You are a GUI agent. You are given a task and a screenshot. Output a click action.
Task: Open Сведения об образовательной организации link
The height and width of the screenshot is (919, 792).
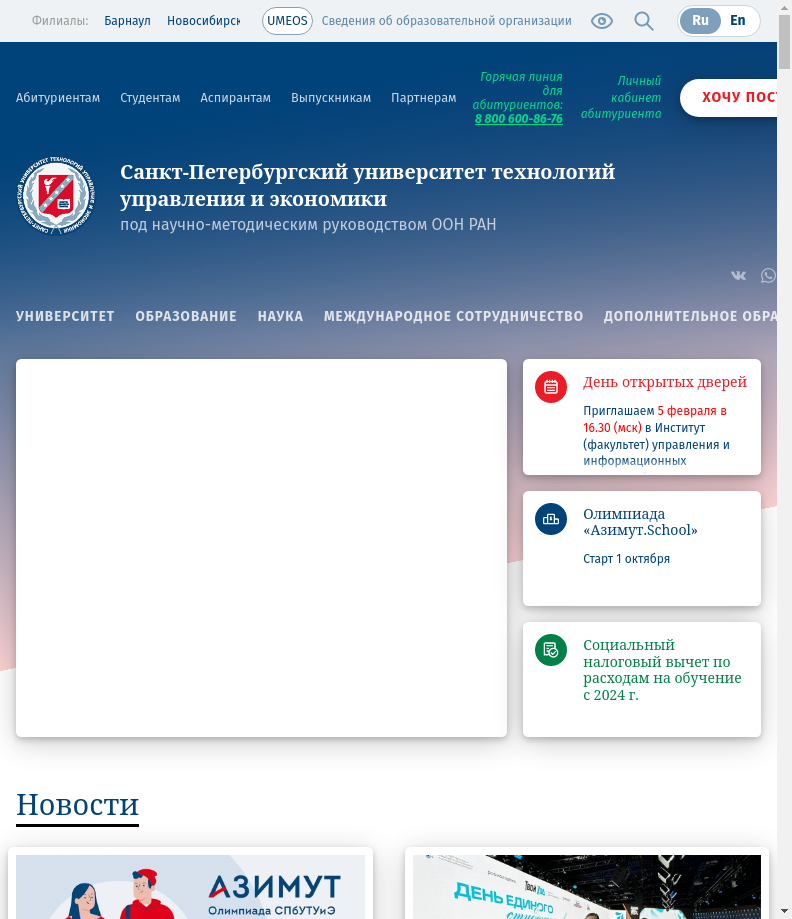[x=446, y=21]
